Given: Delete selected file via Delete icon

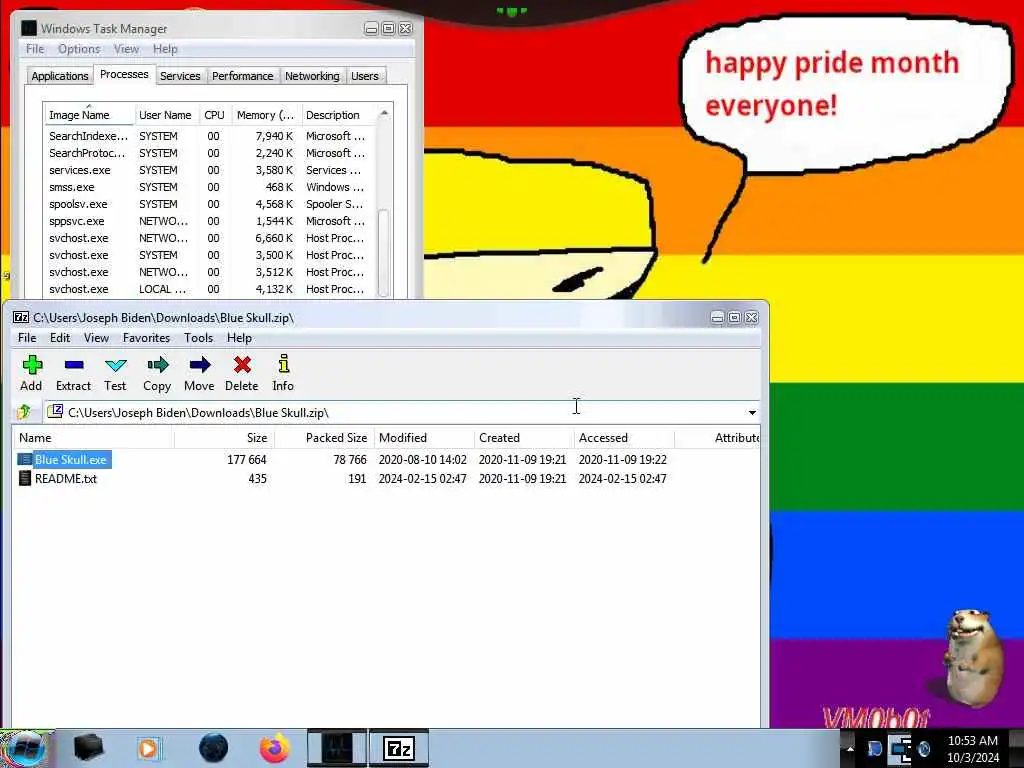Looking at the screenshot, I should tap(242, 374).
